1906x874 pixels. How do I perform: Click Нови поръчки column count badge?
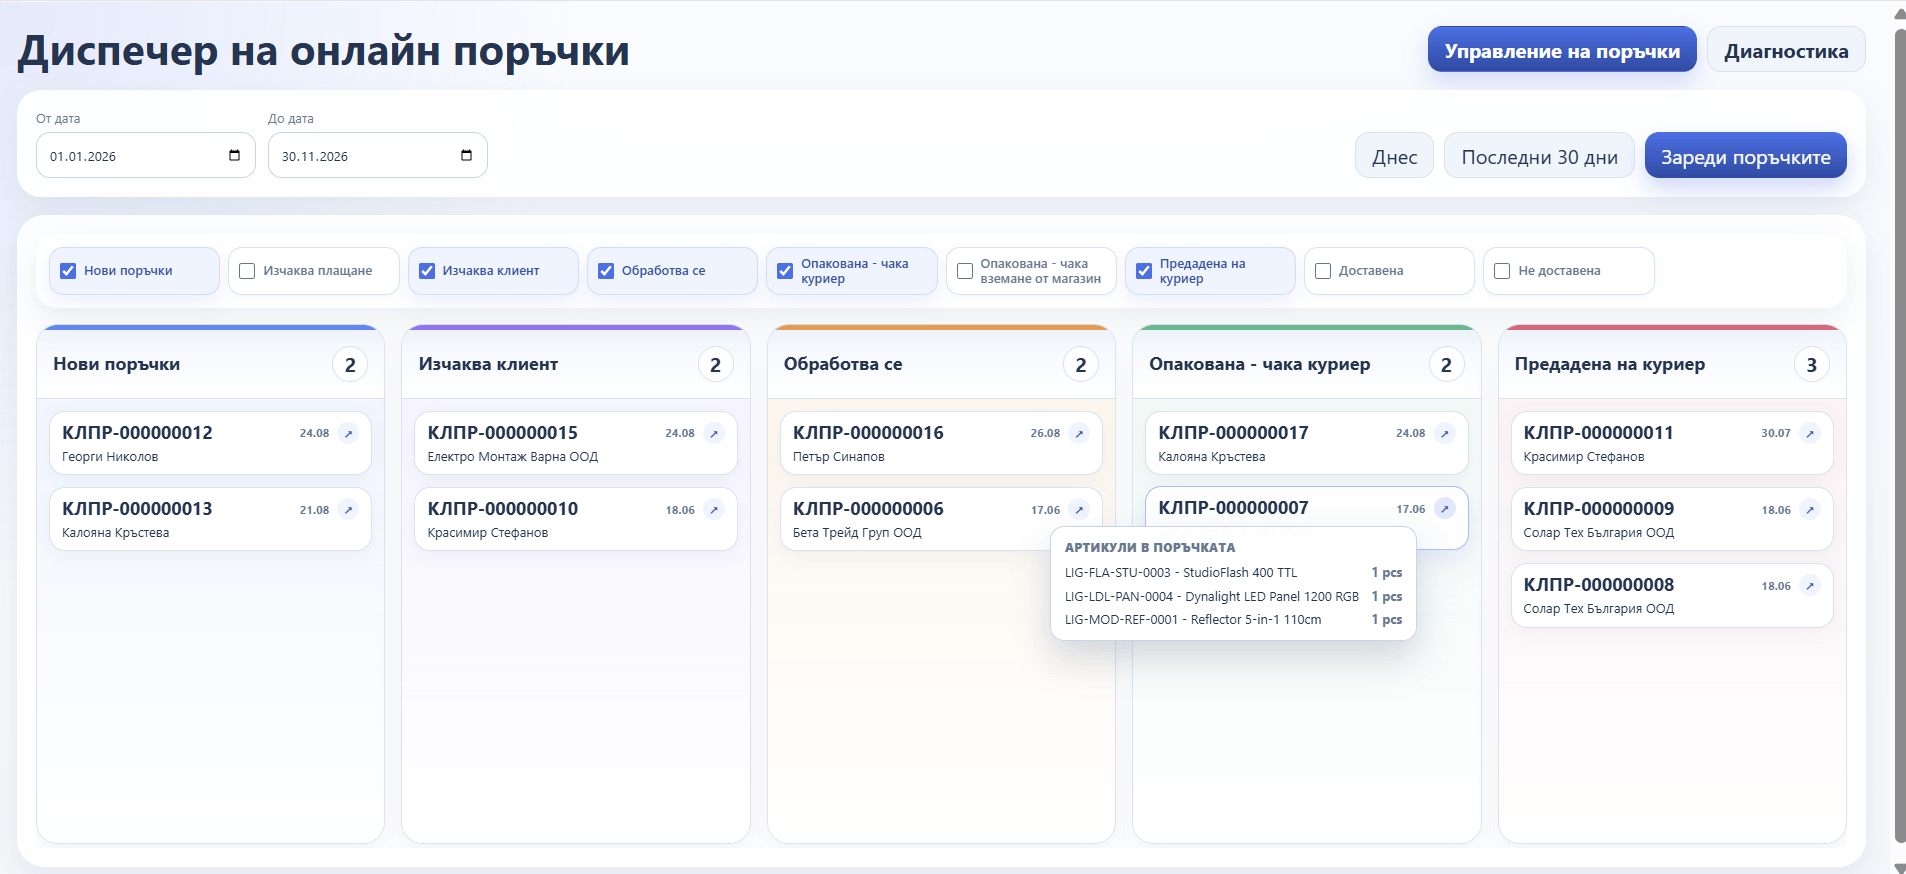pos(350,365)
